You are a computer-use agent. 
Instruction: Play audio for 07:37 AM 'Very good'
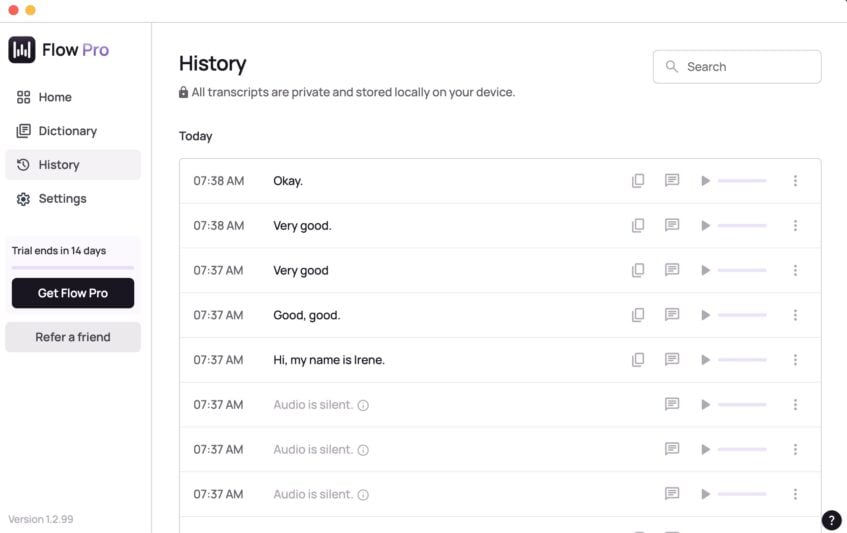705,271
